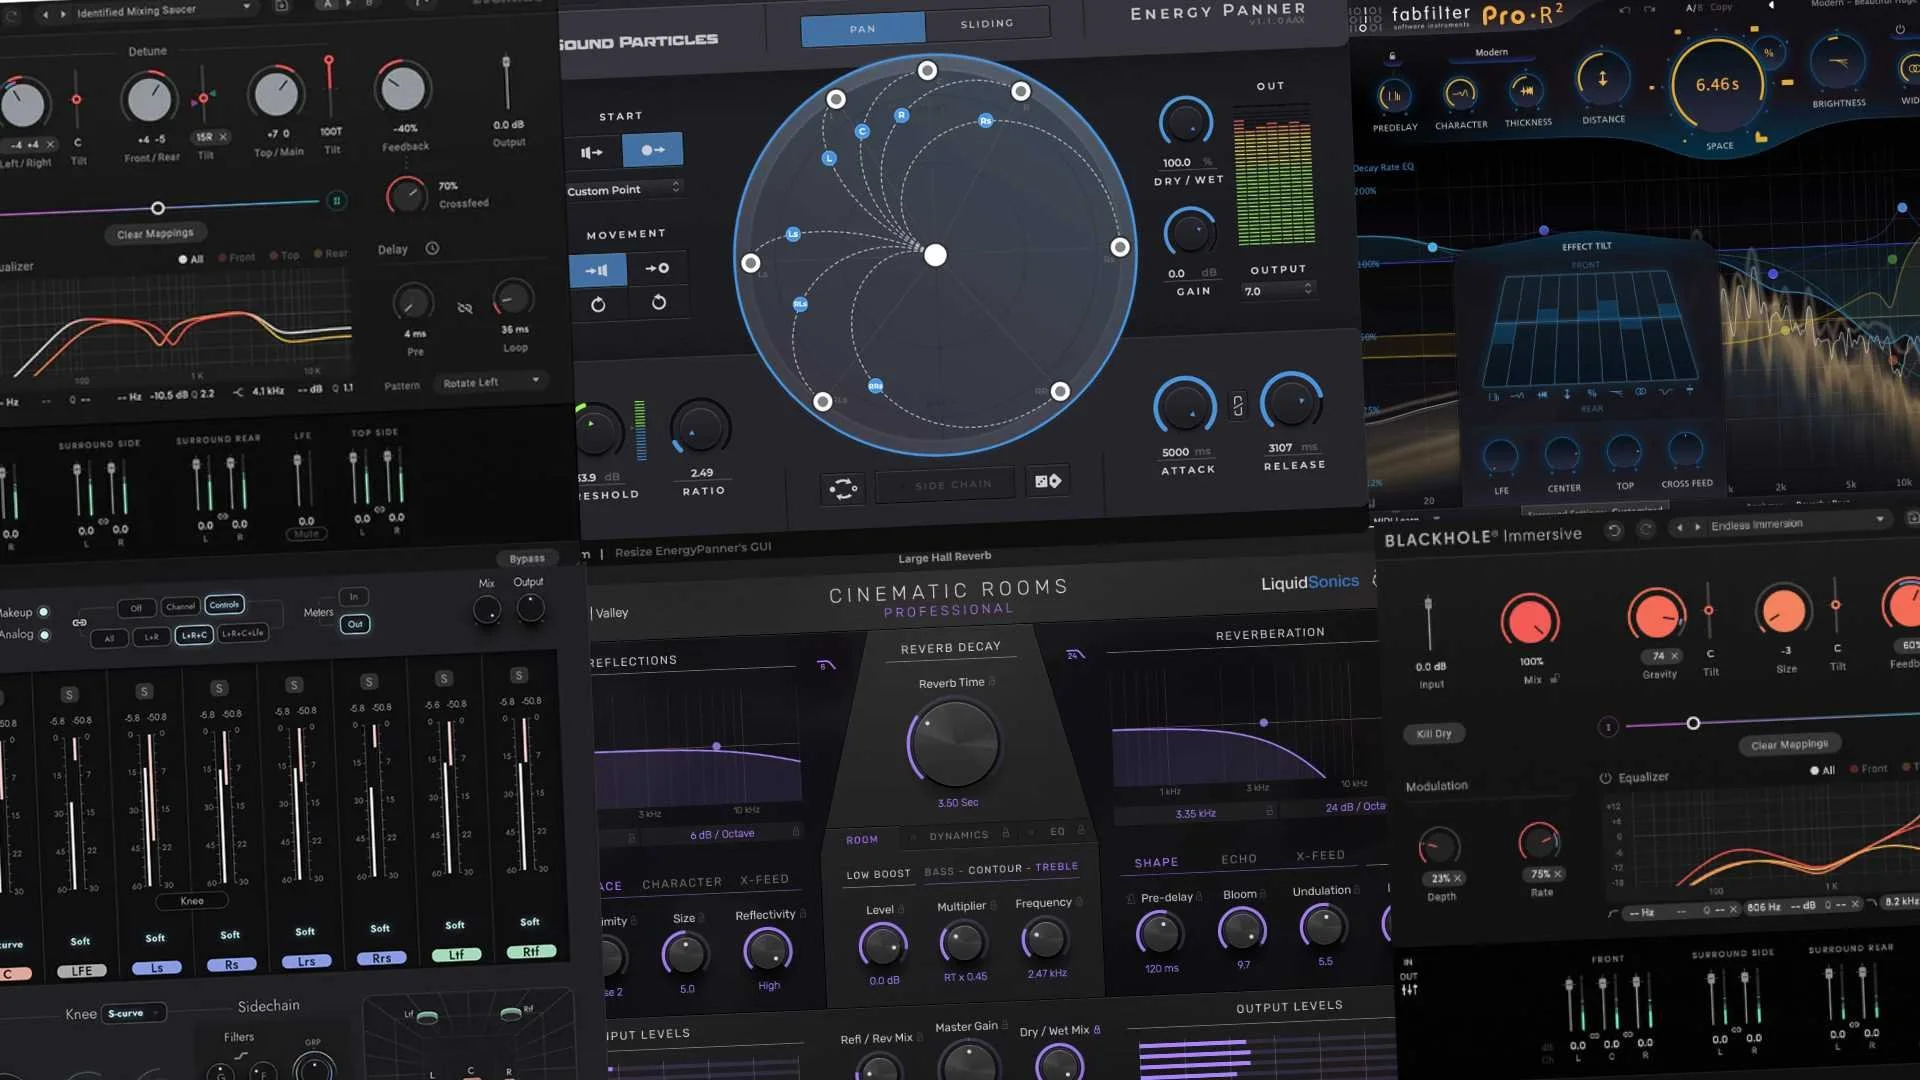
Task: Open the Rotate Left pattern dropdown
Action: (491, 382)
